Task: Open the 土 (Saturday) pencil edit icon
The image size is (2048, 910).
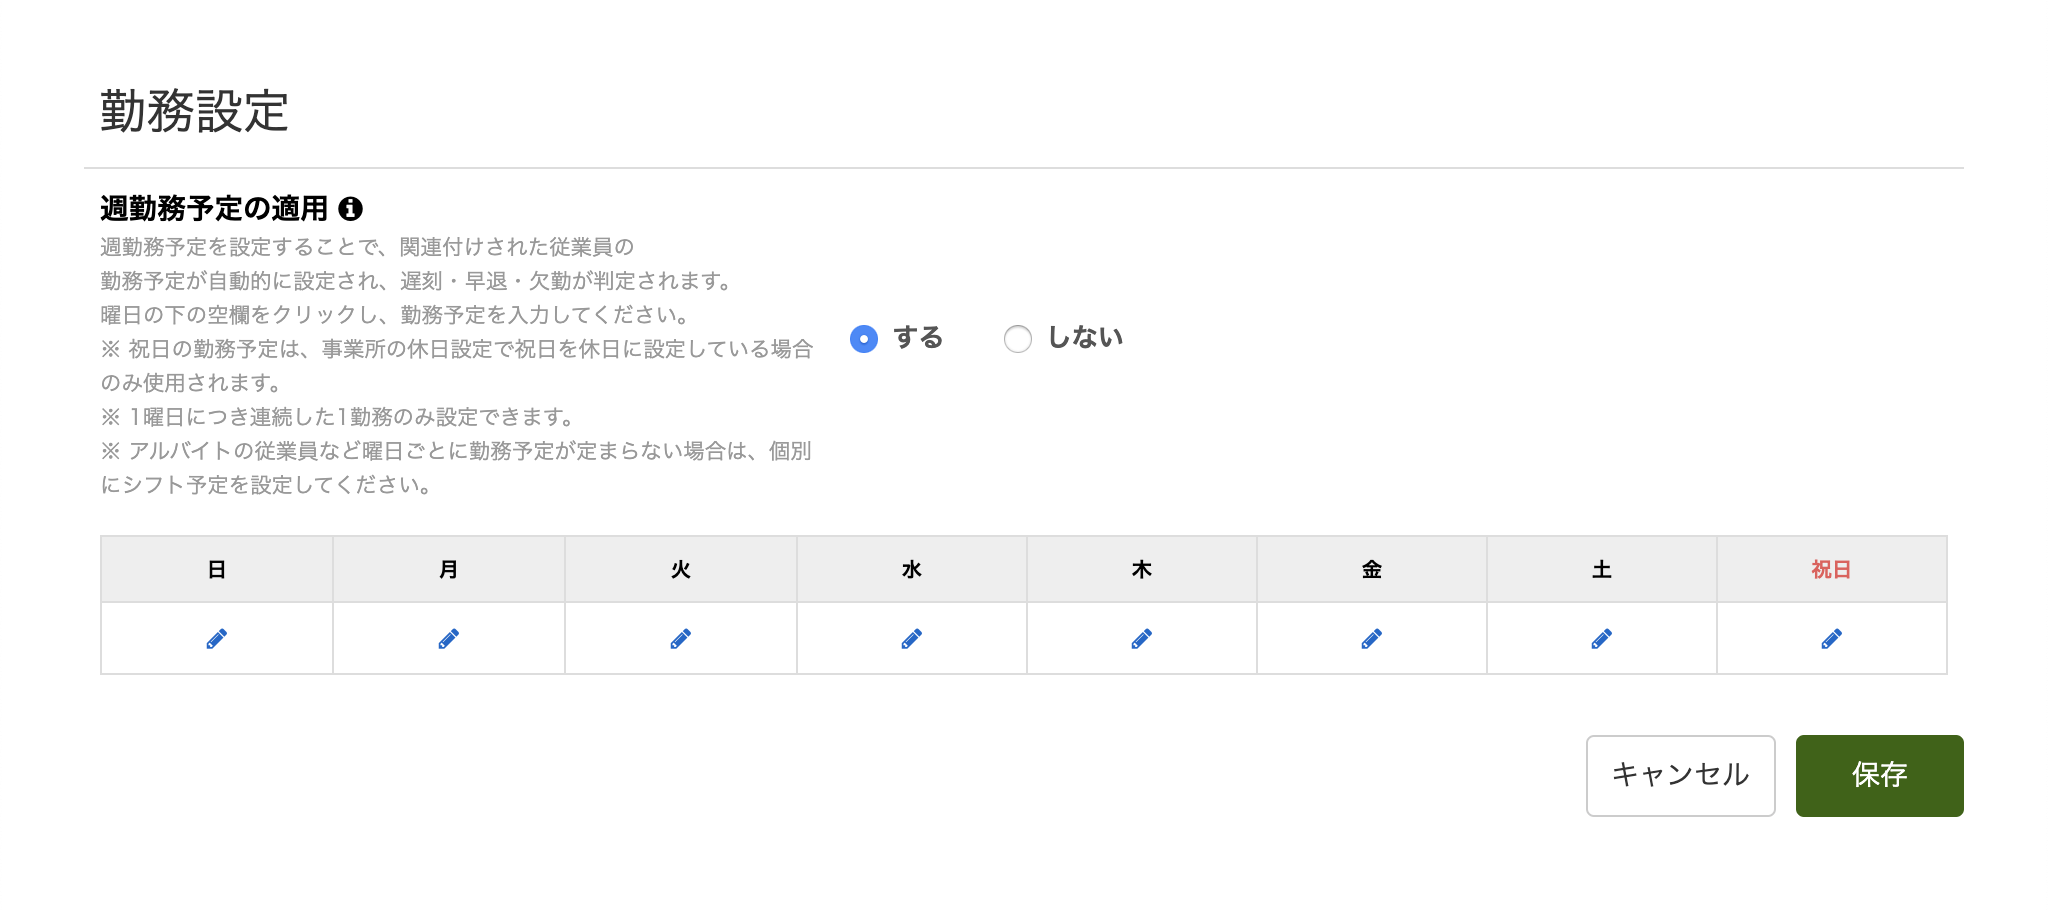Action: coord(1601,638)
